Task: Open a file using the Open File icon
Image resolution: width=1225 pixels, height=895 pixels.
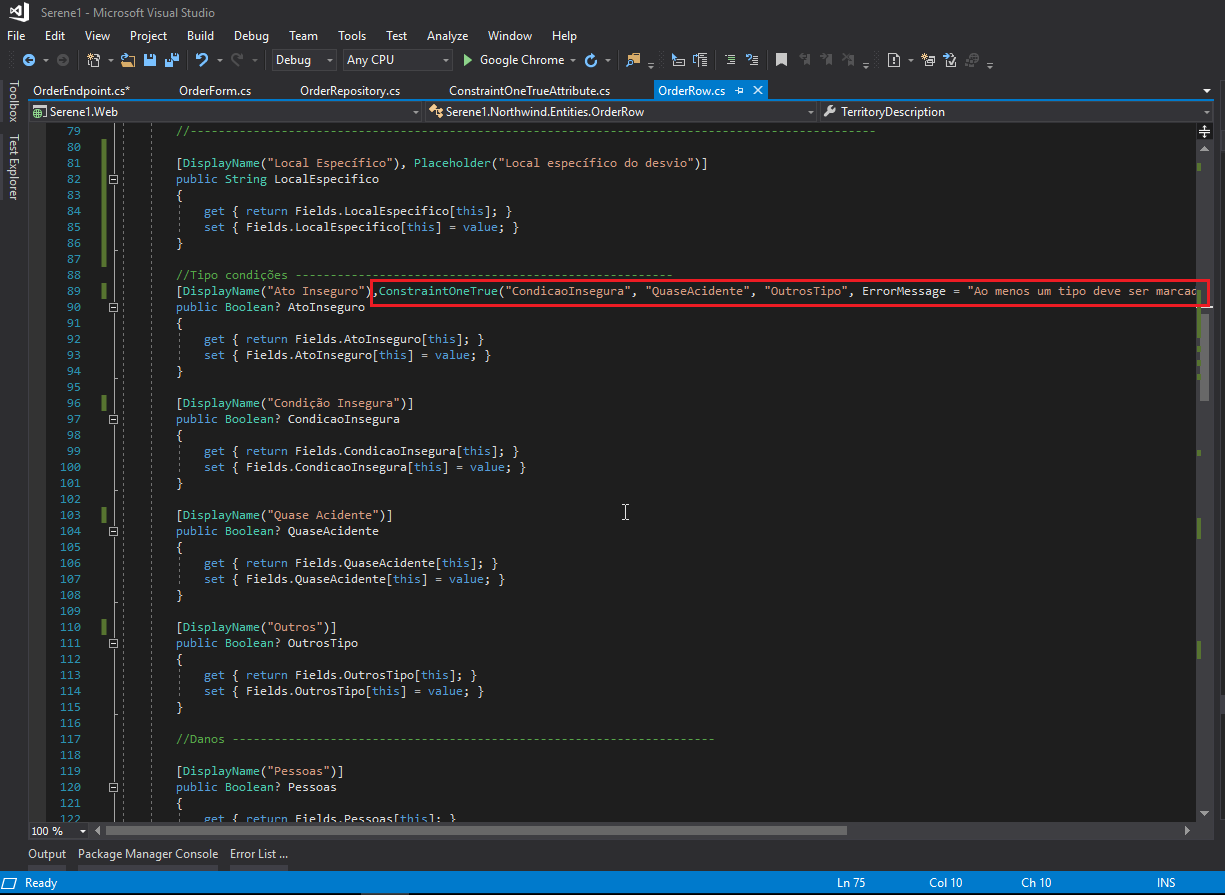Action: coord(127,60)
